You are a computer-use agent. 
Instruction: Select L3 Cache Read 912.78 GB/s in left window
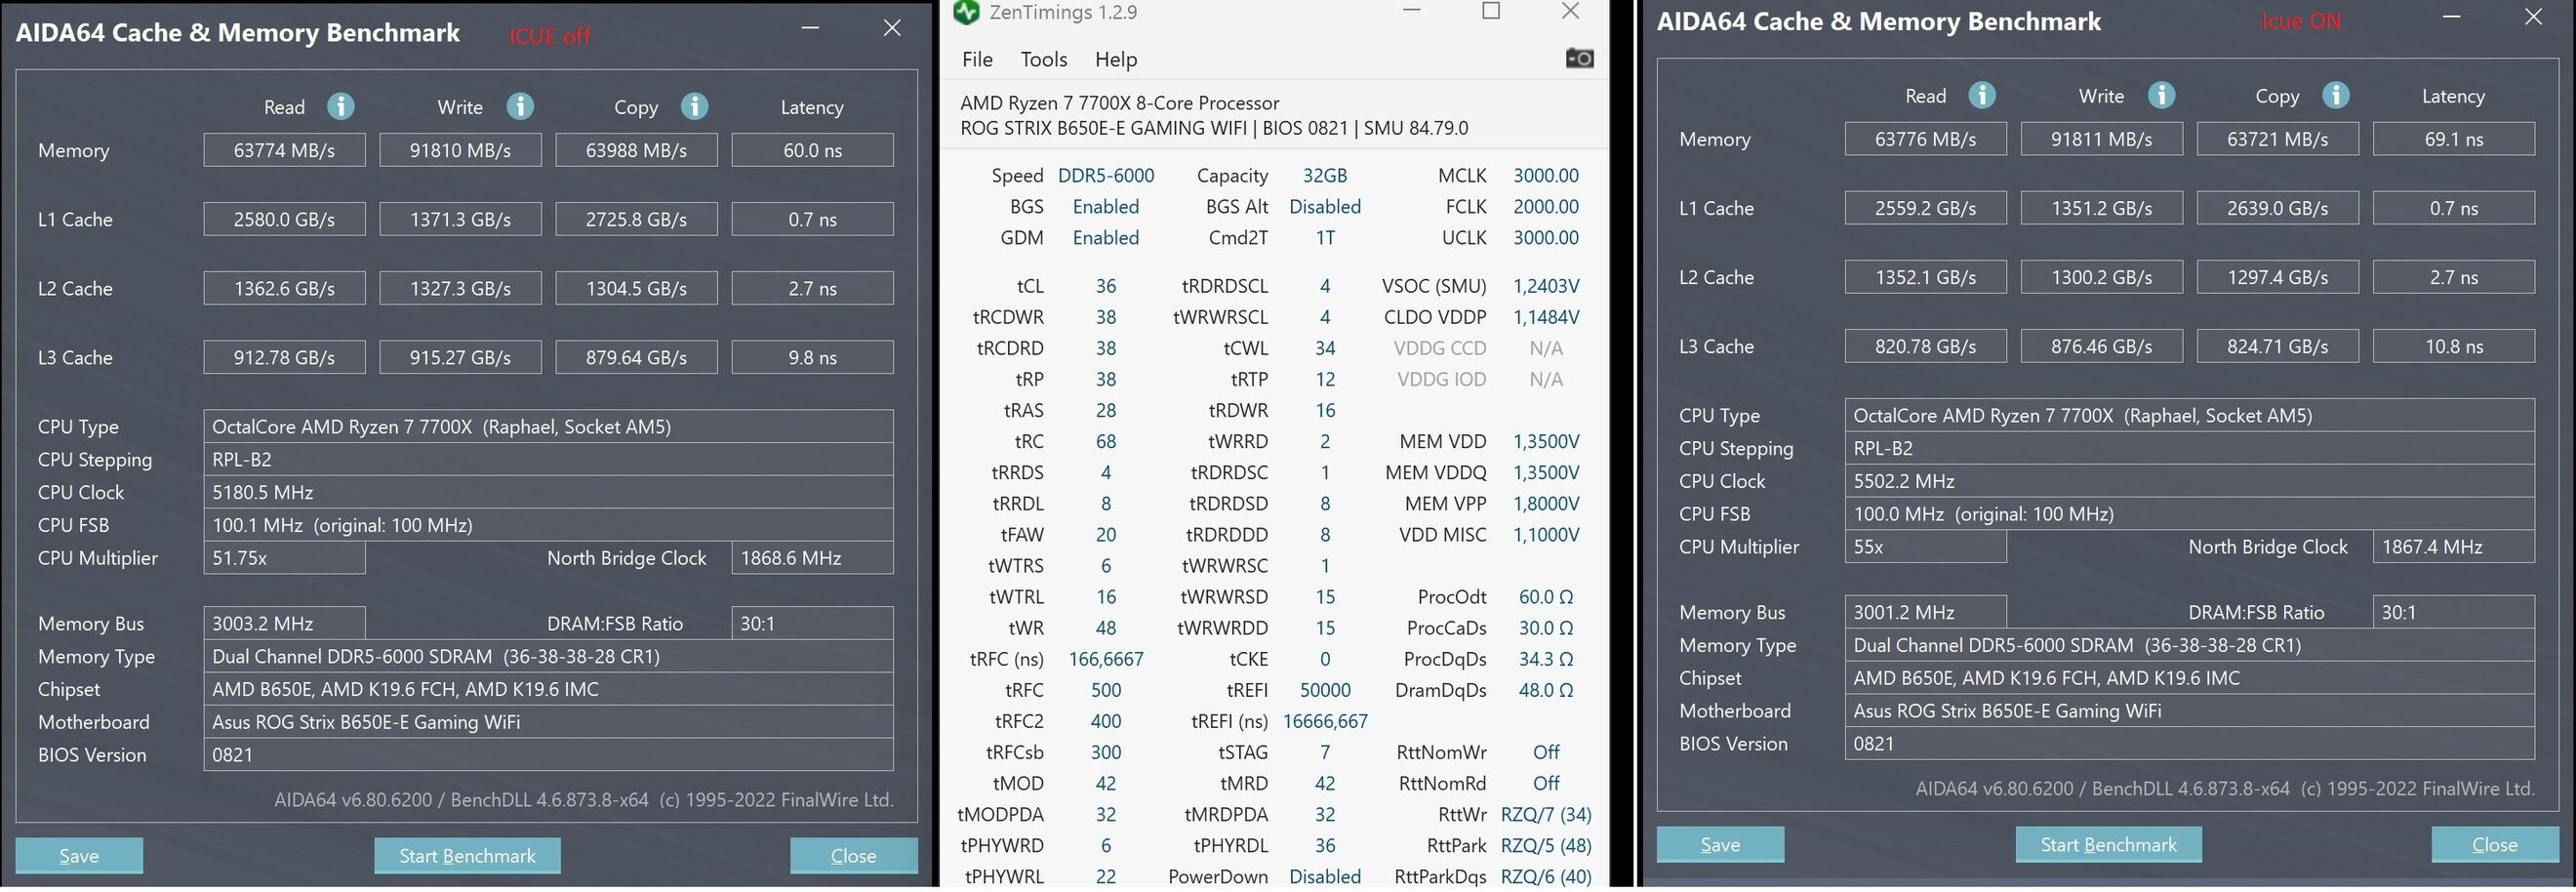[284, 357]
